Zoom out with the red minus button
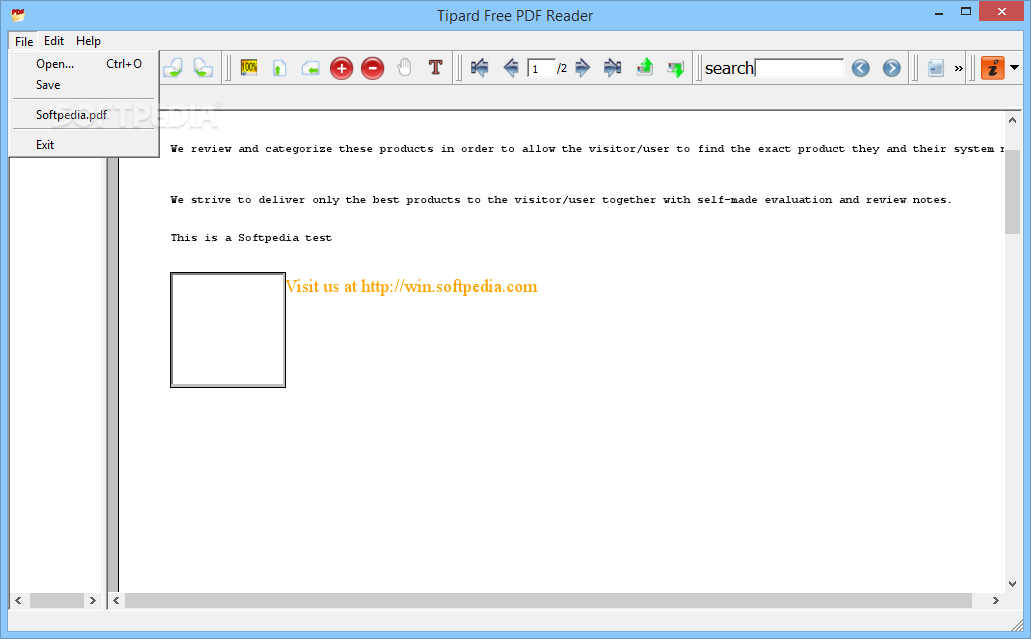 pos(372,68)
